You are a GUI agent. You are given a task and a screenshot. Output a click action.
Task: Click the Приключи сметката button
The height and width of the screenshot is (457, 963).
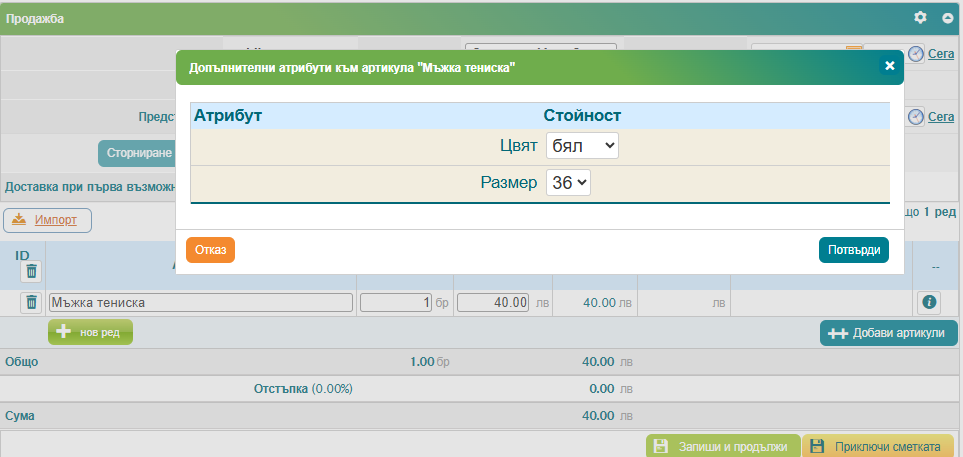tap(880, 446)
